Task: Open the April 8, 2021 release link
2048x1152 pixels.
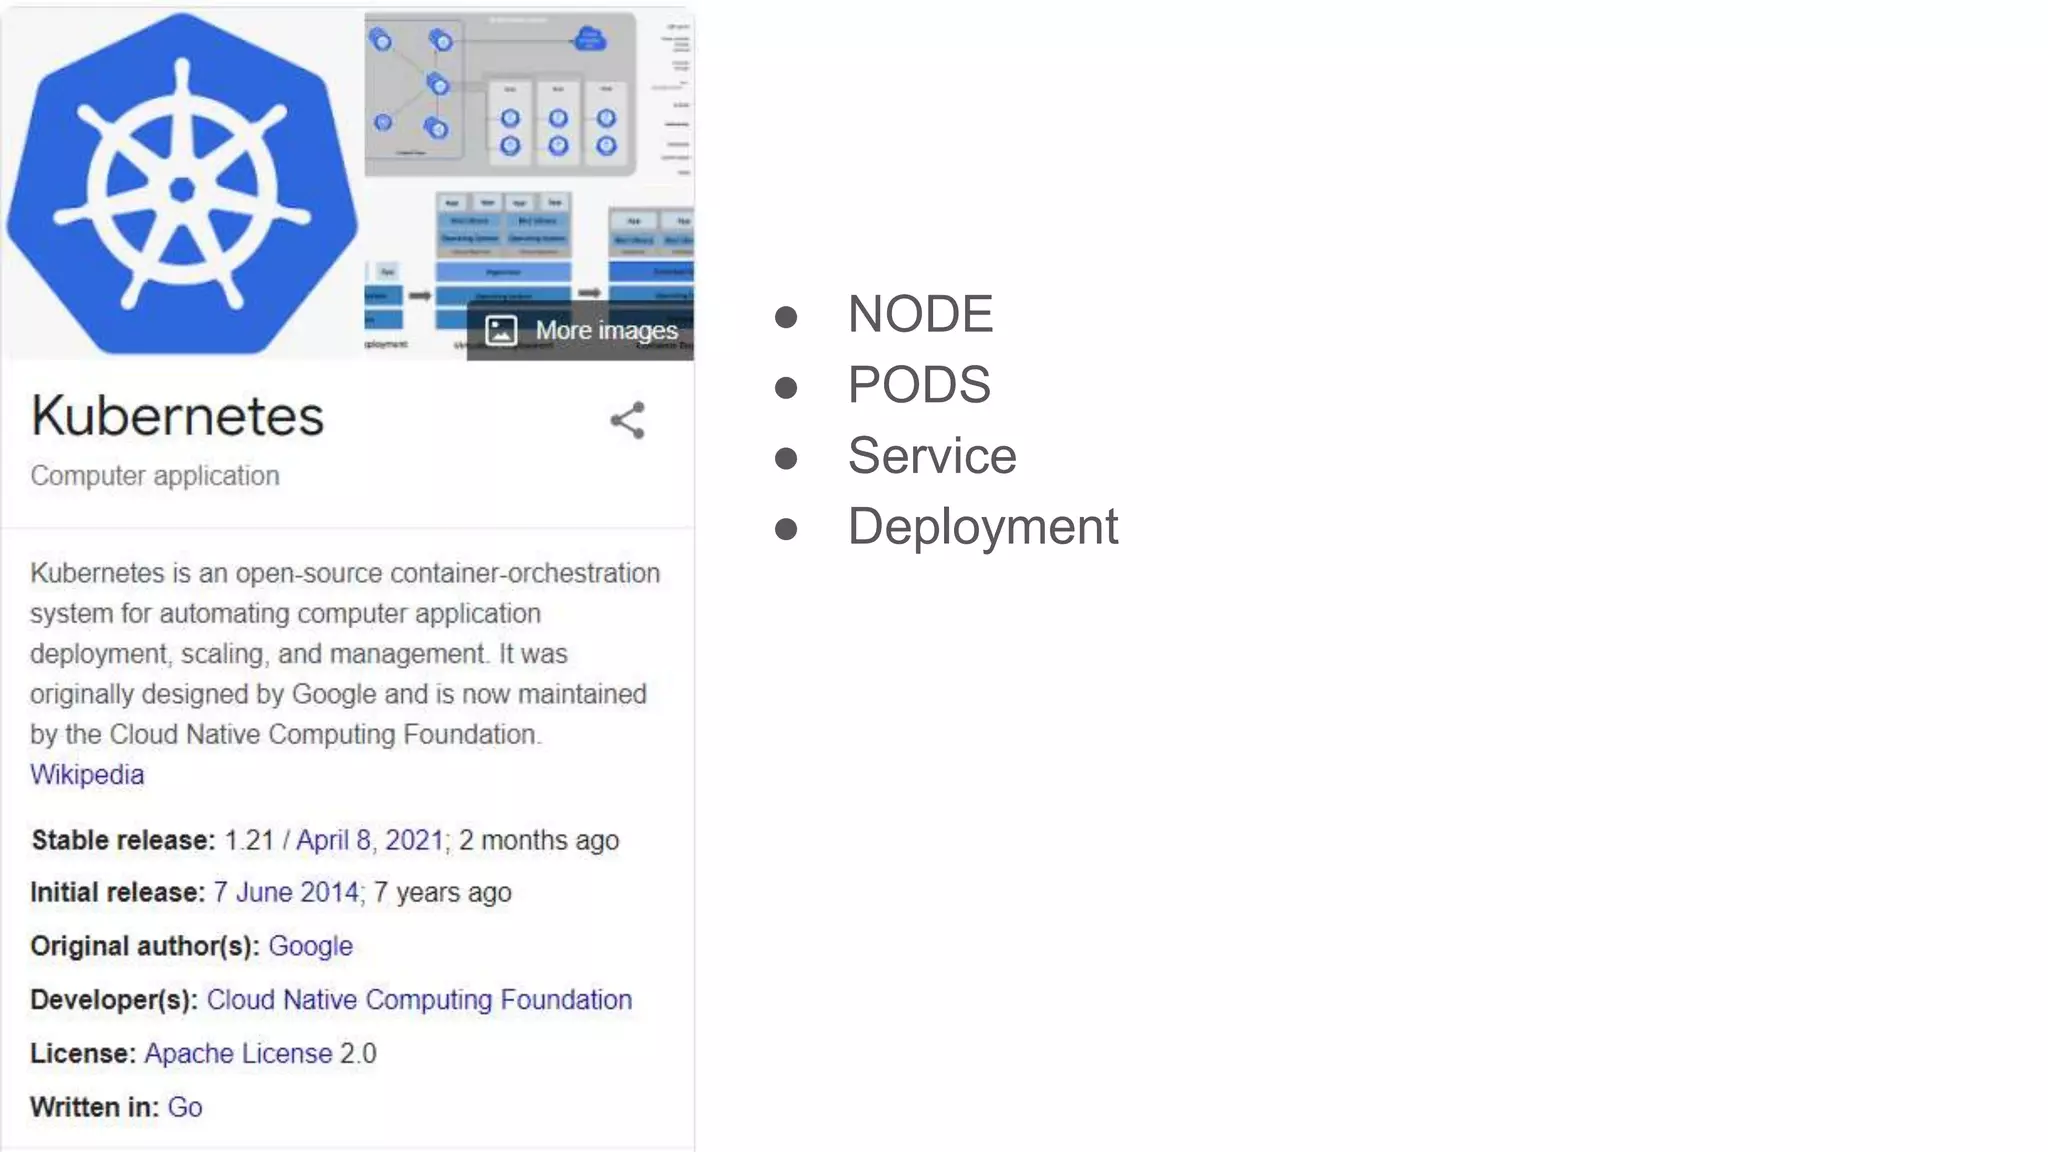Action: click(369, 840)
